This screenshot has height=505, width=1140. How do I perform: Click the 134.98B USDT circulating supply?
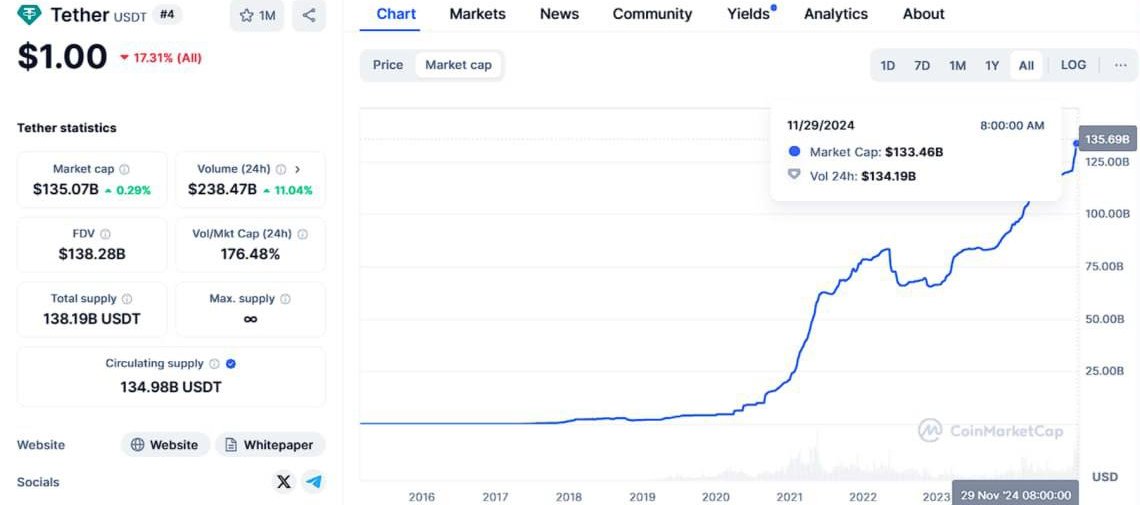click(x=171, y=387)
